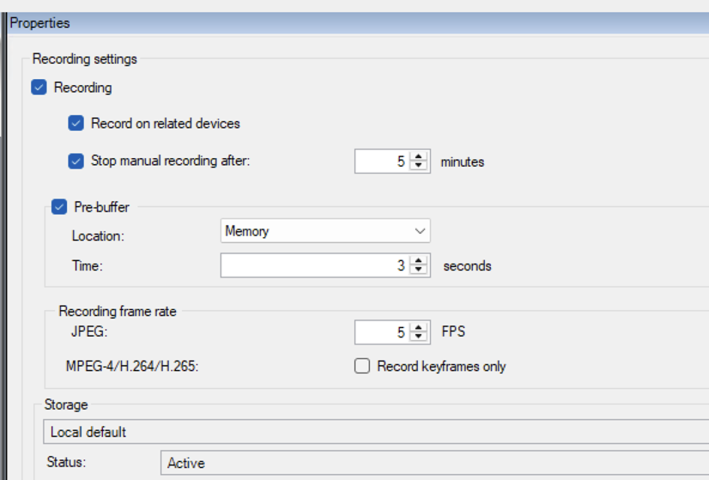
Task: Uncheck the Pre-buffer checkbox
Action: click(x=59, y=208)
